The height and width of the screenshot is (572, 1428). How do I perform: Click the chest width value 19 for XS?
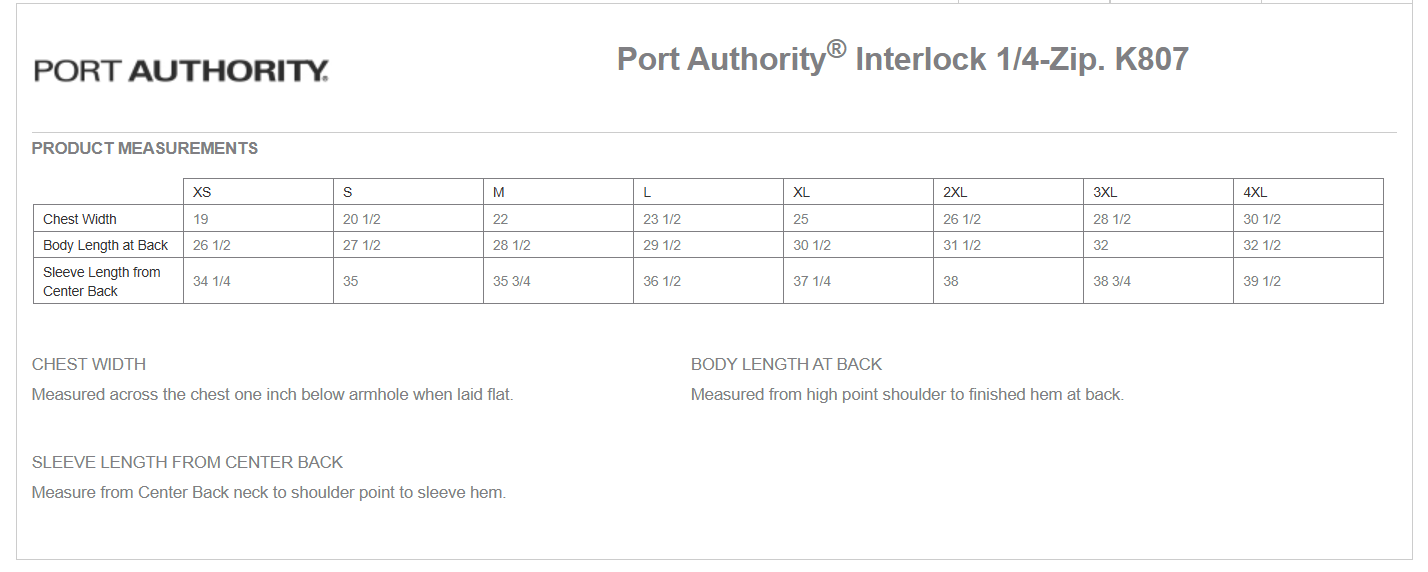point(201,219)
